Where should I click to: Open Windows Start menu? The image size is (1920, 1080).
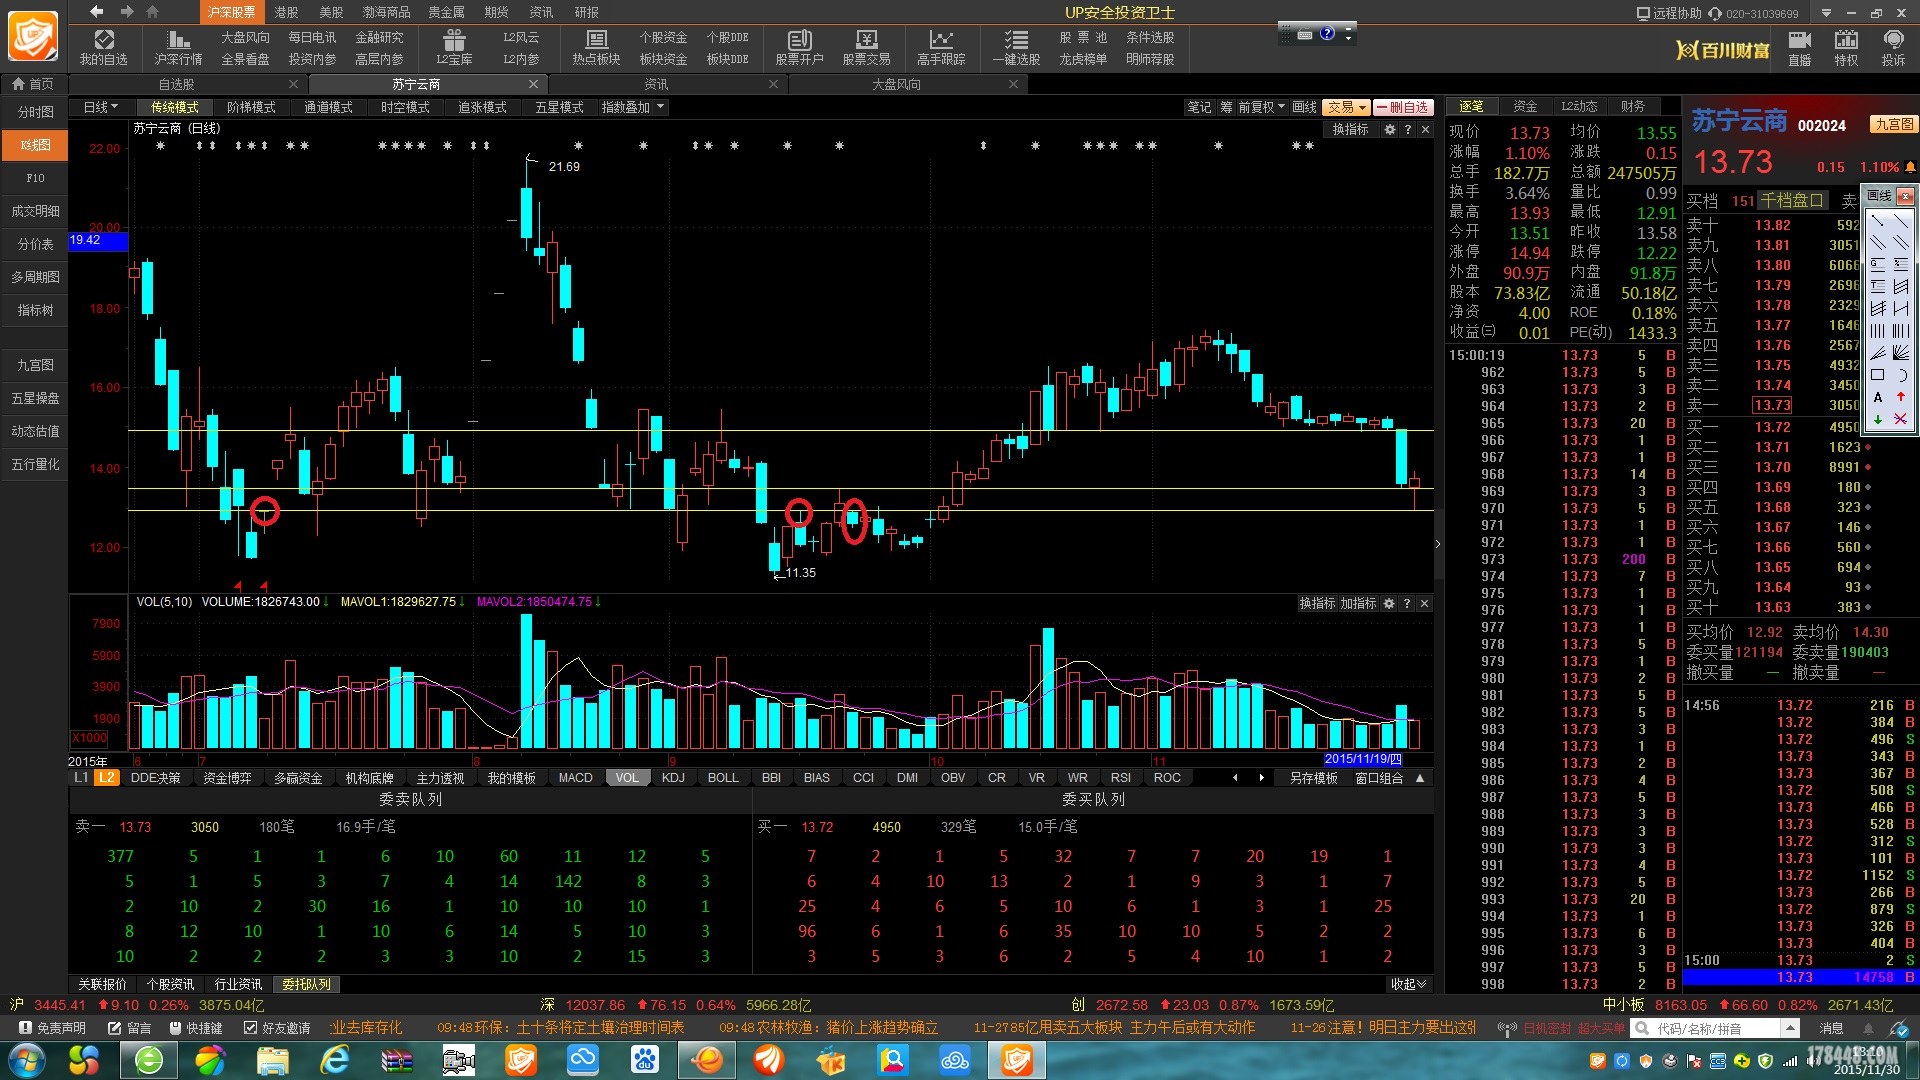pyautogui.click(x=26, y=1060)
